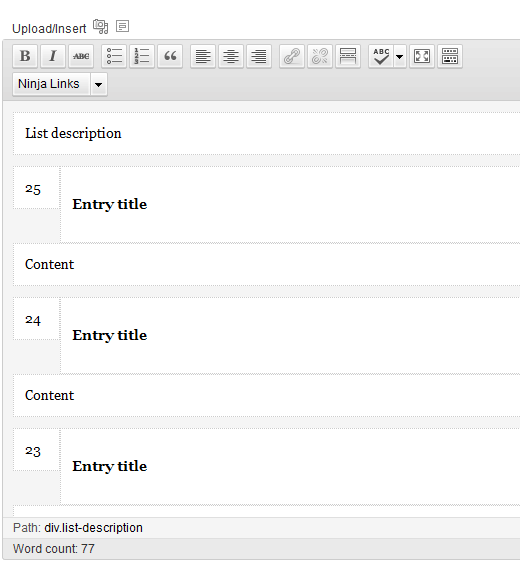Align text right
Viewport: 520px width, 563px height.
click(x=259, y=56)
